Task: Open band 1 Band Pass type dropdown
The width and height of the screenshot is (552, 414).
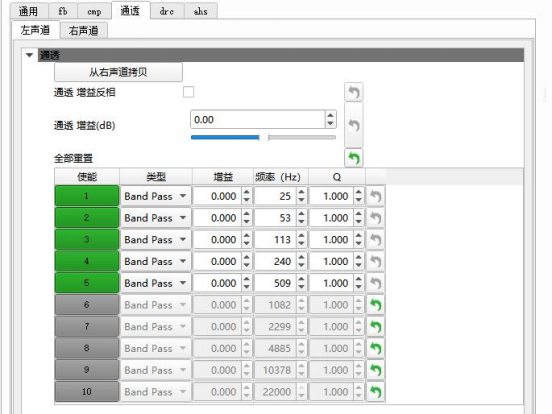Action: (x=156, y=196)
